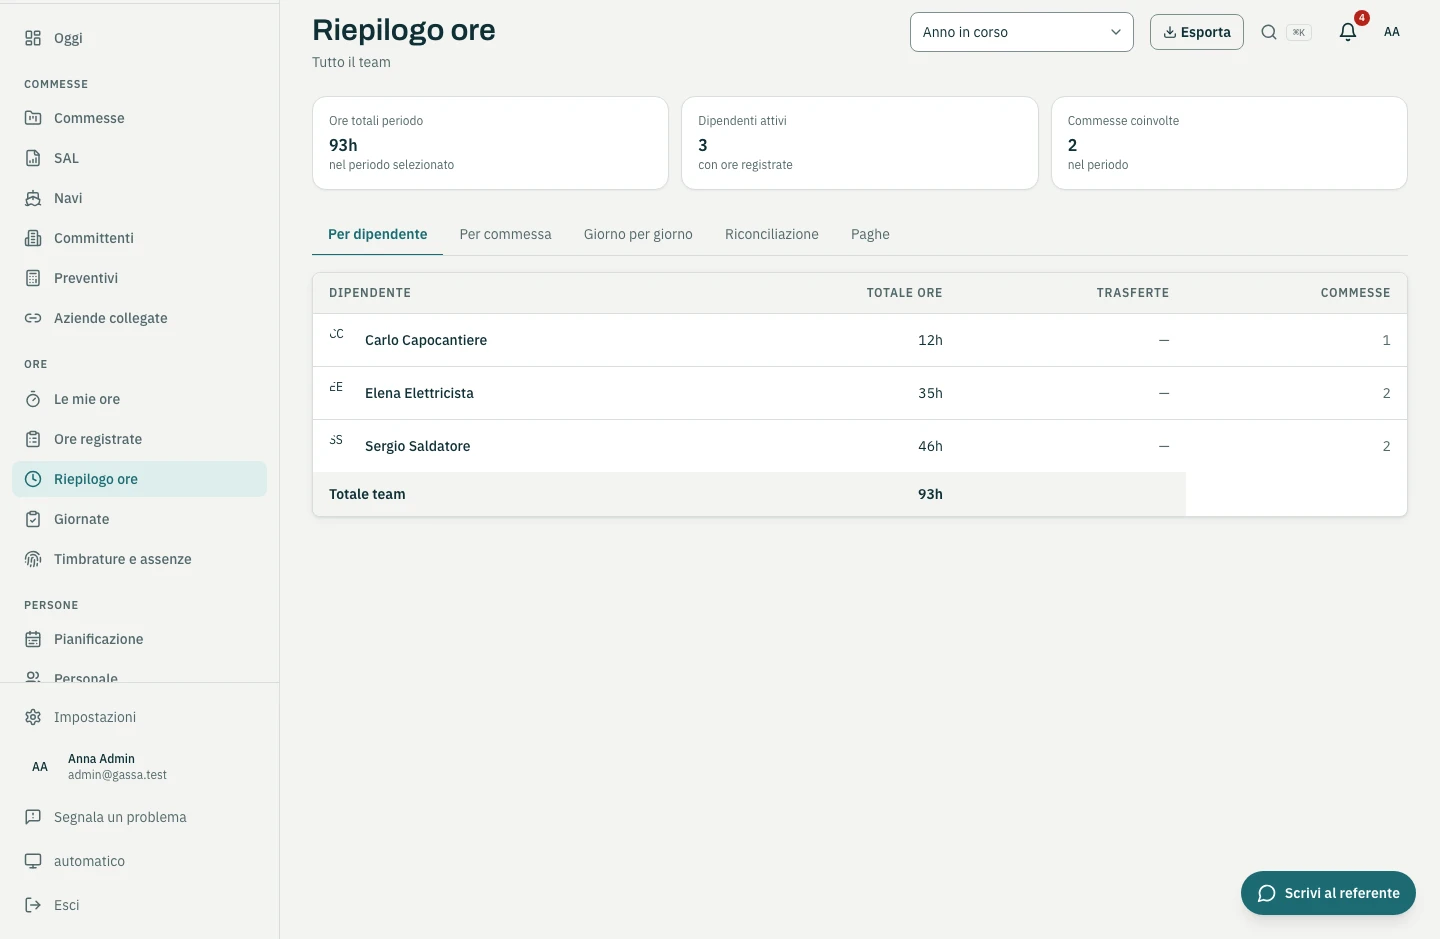Click the Ore totali periodo card
Screen dimensions: 1440x939
pyautogui.click(x=490, y=143)
